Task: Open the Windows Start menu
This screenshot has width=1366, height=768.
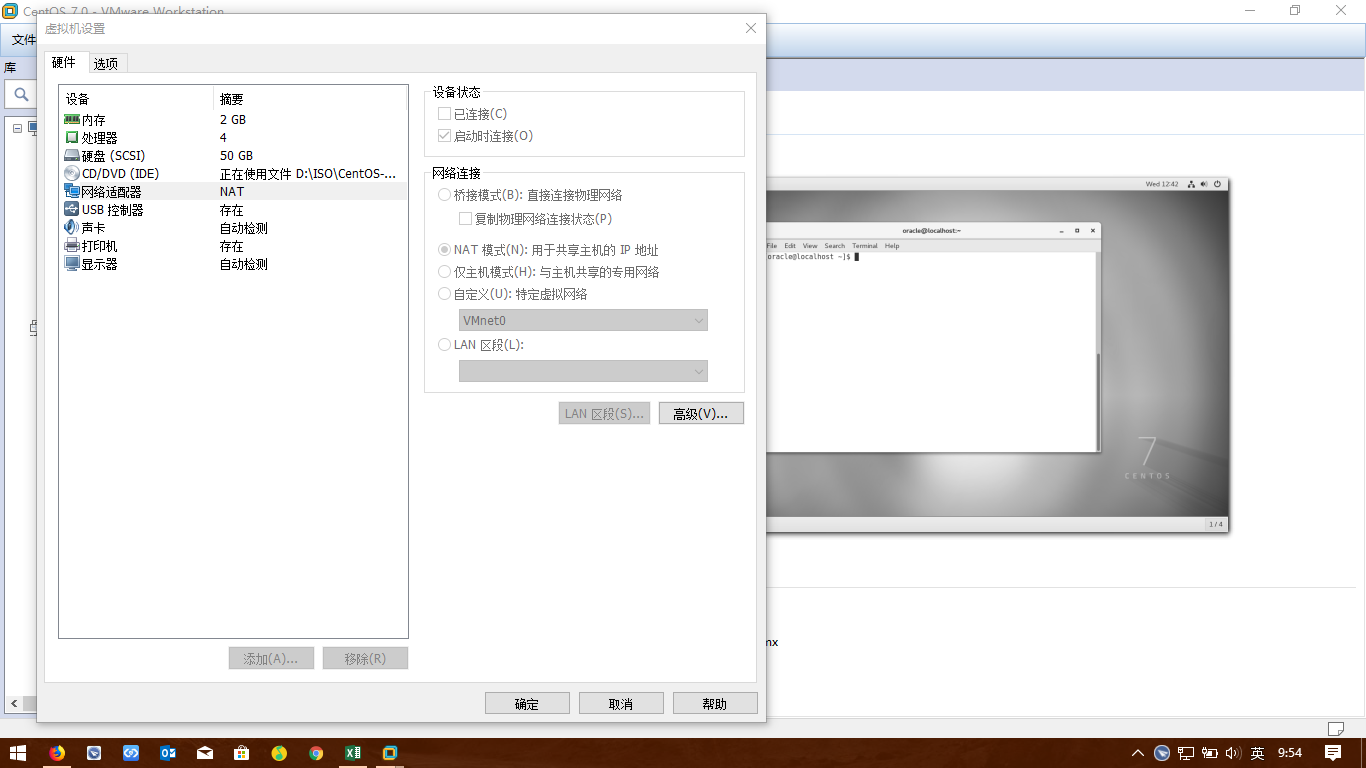Action: (x=18, y=753)
